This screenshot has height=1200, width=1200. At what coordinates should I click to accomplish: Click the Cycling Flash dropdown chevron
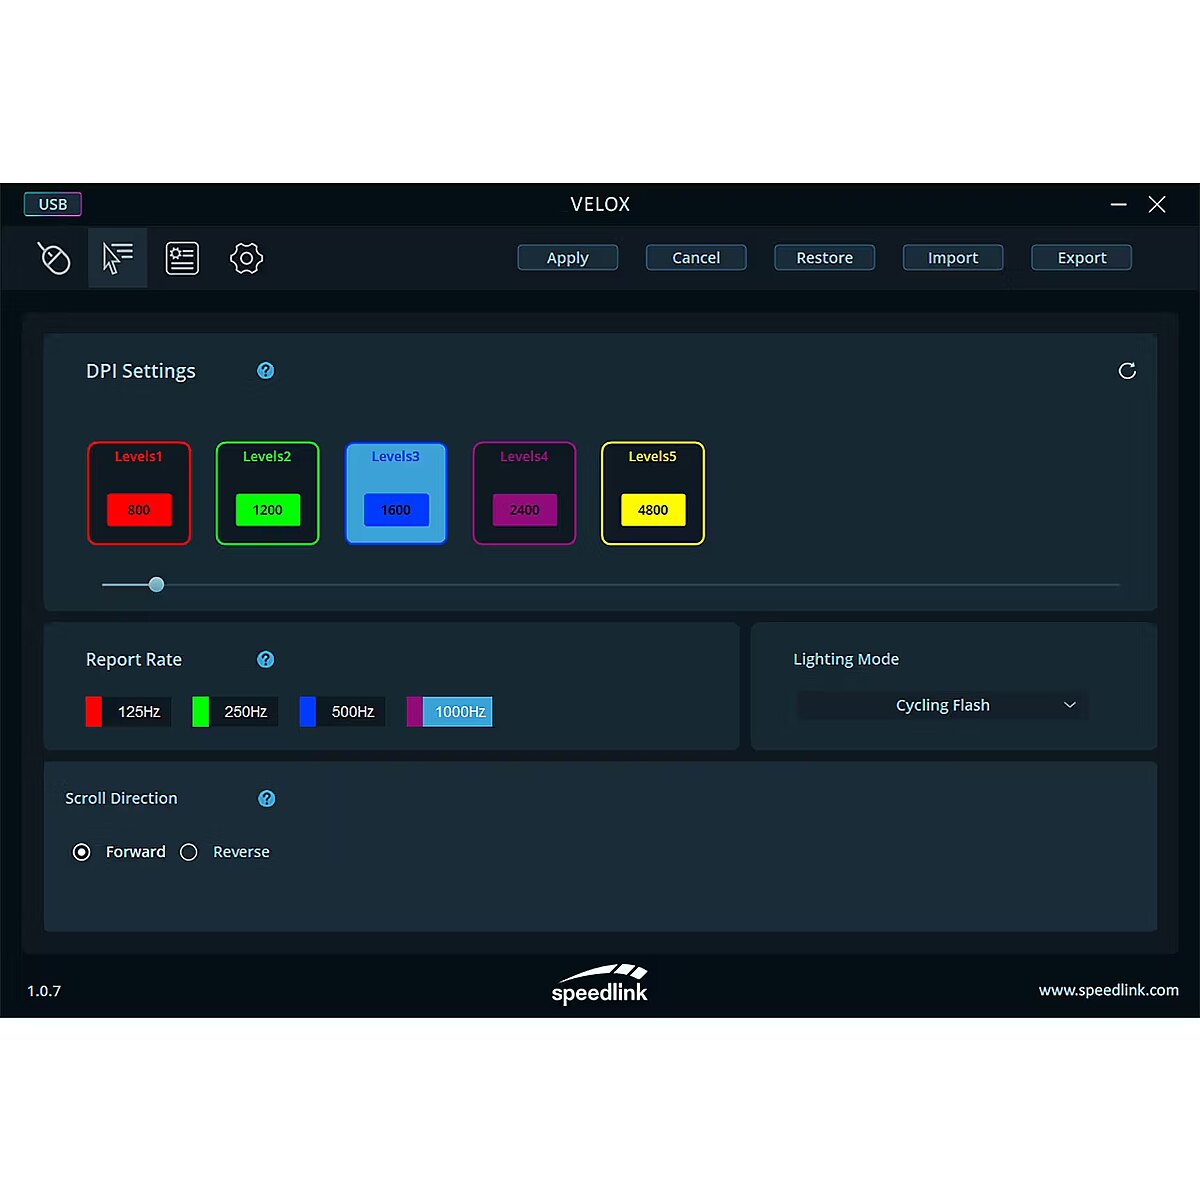(x=1070, y=706)
